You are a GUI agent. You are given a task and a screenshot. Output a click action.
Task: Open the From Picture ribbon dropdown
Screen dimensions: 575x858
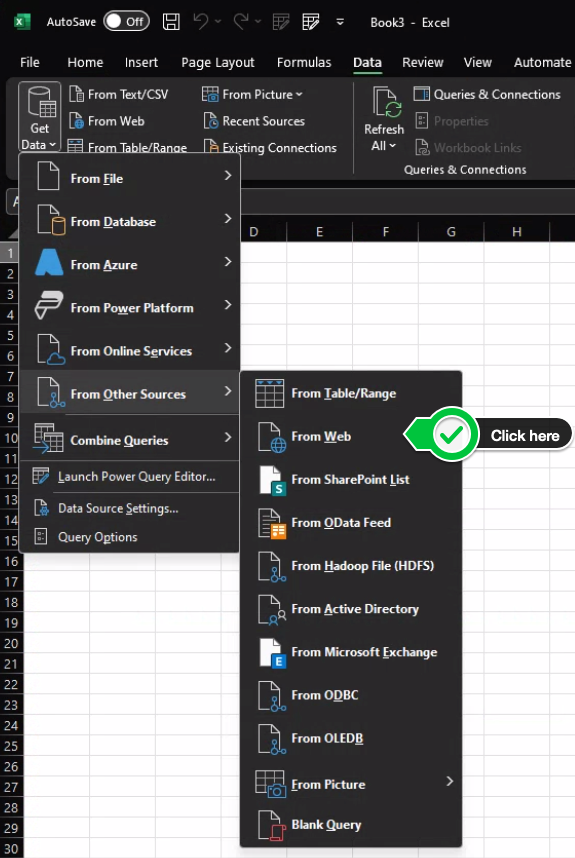[252, 94]
